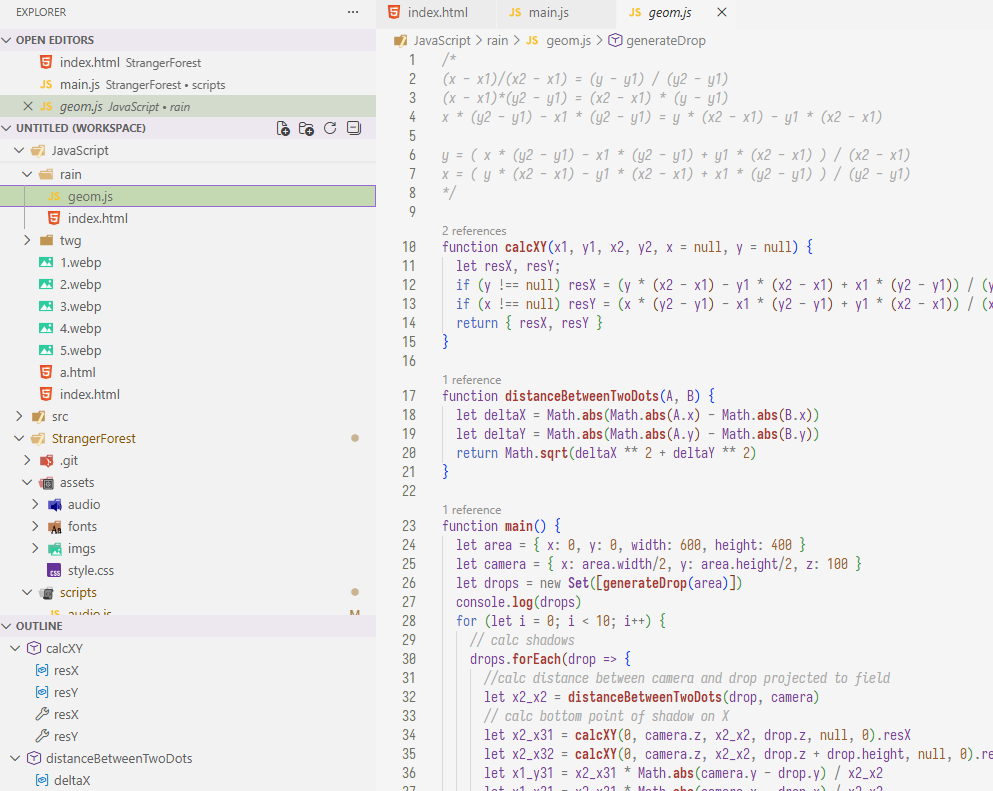
Task: Click the fonts folder icon
Action: click(54, 527)
